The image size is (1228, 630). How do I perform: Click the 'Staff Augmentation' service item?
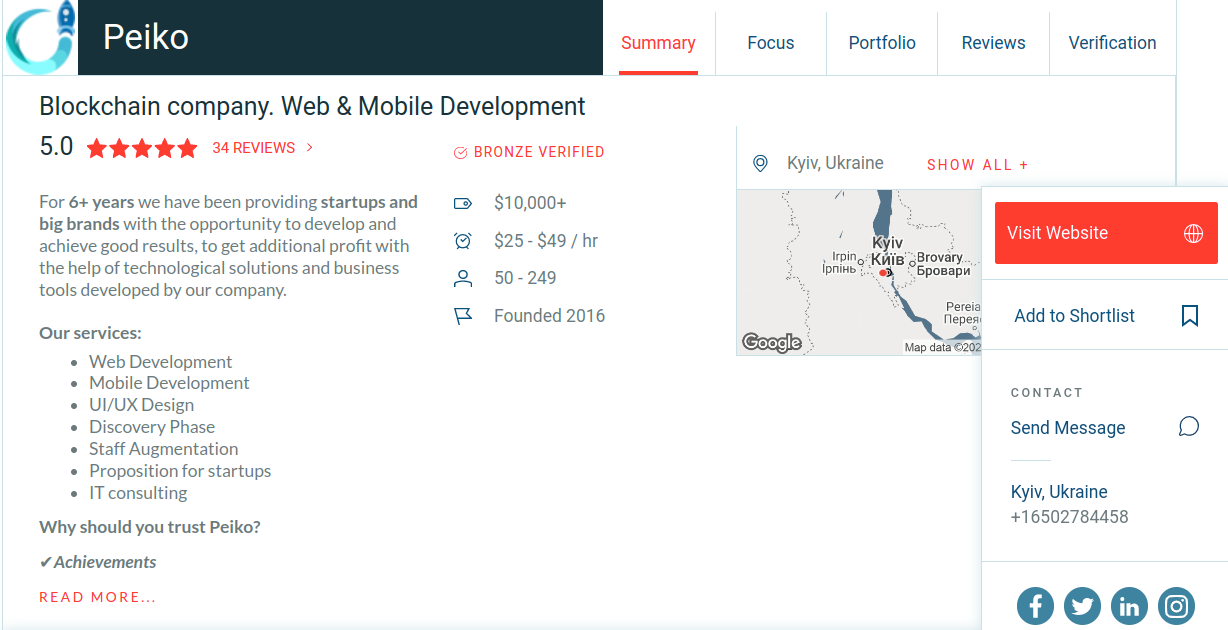(x=163, y=449)
